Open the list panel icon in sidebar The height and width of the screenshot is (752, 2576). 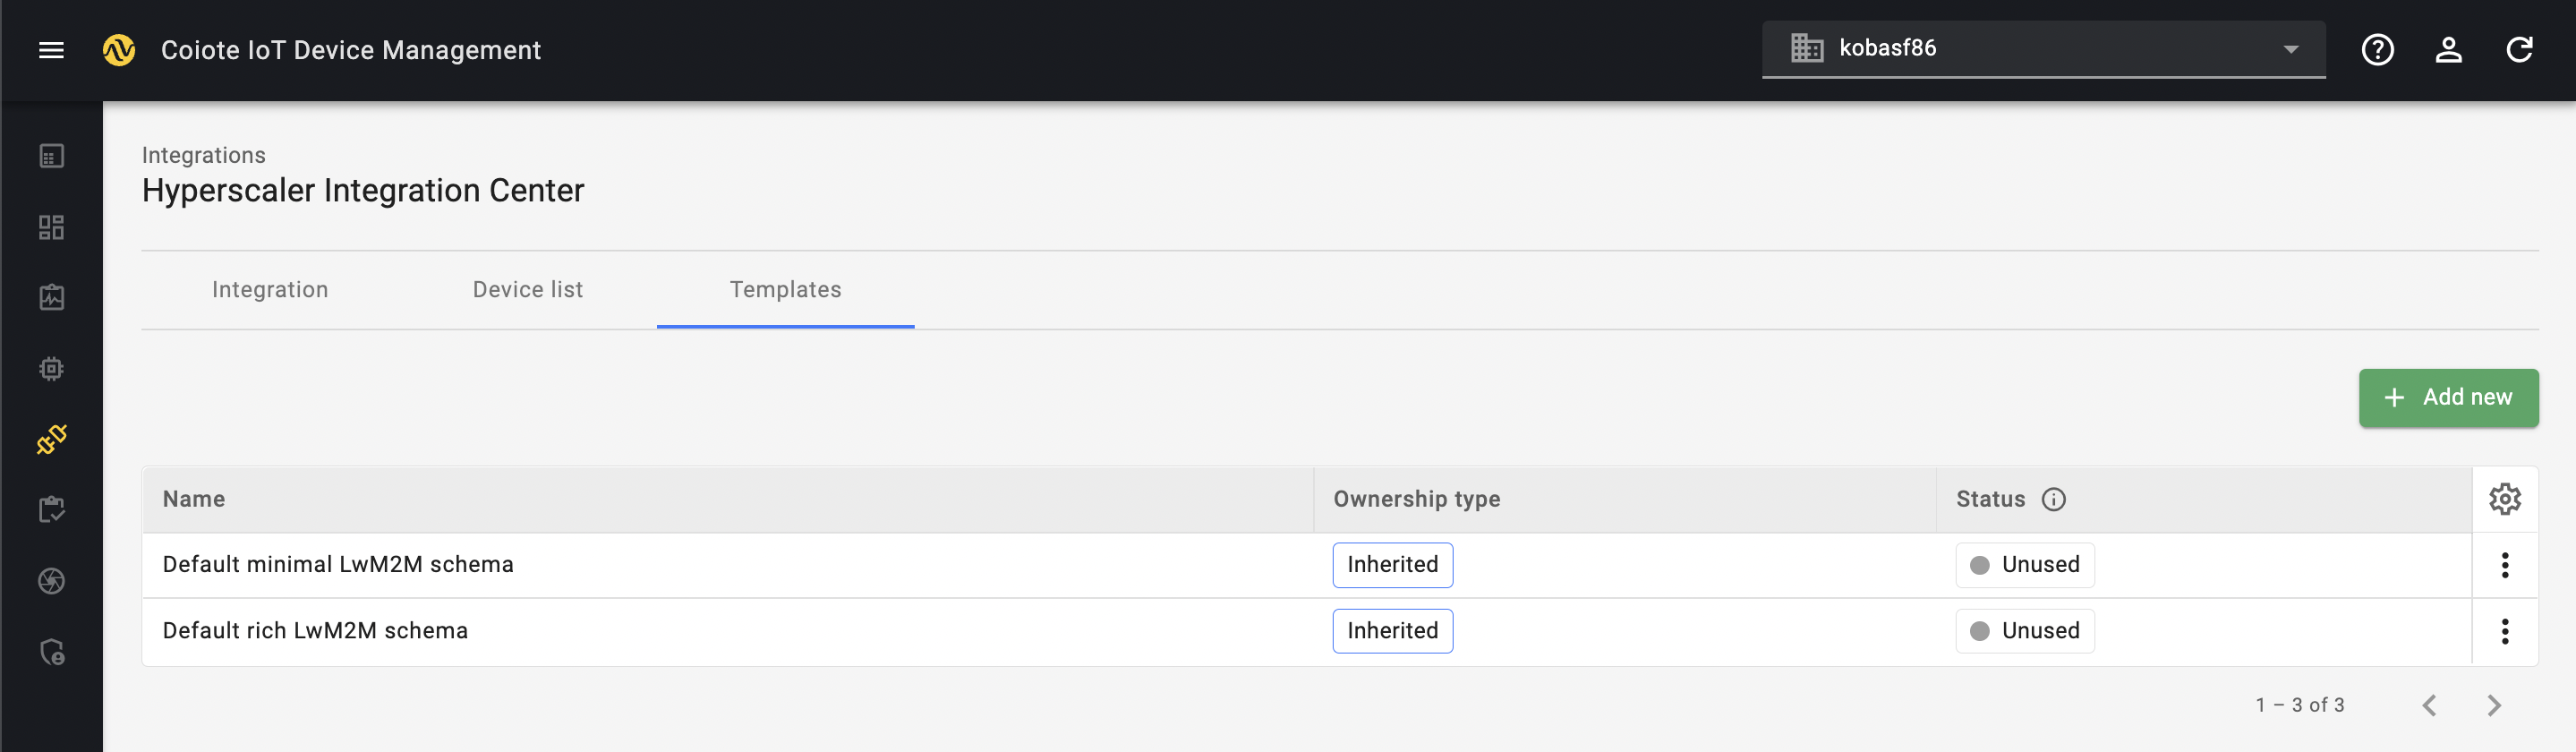tap(51, 156)
